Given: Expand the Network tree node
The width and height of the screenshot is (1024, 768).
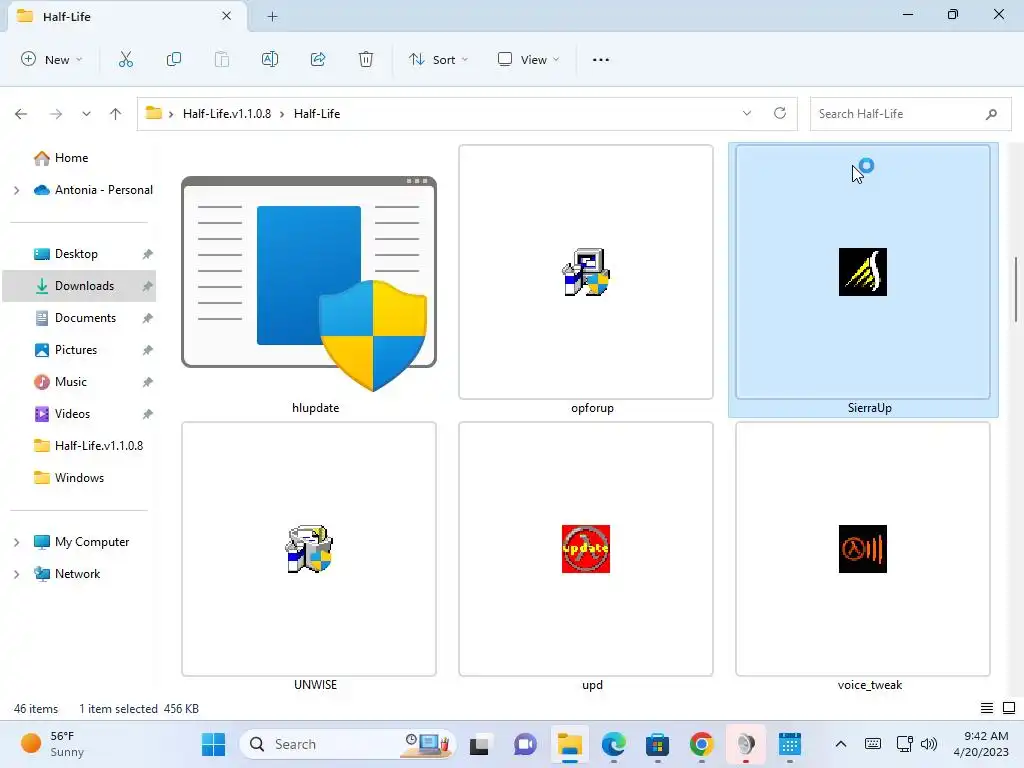Looking at the screenshot, I should pyautogui.click(x=17, y=574).
